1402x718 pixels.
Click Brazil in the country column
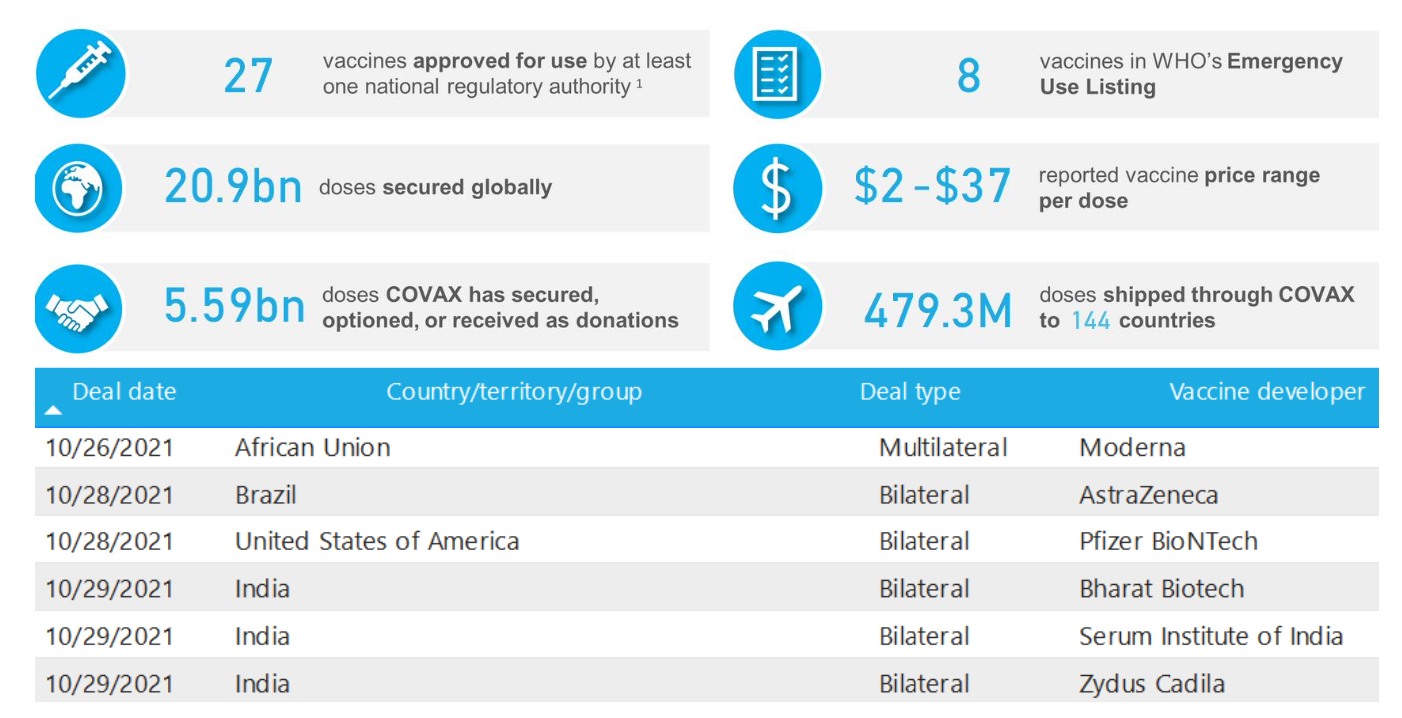[x=265, y=495]
